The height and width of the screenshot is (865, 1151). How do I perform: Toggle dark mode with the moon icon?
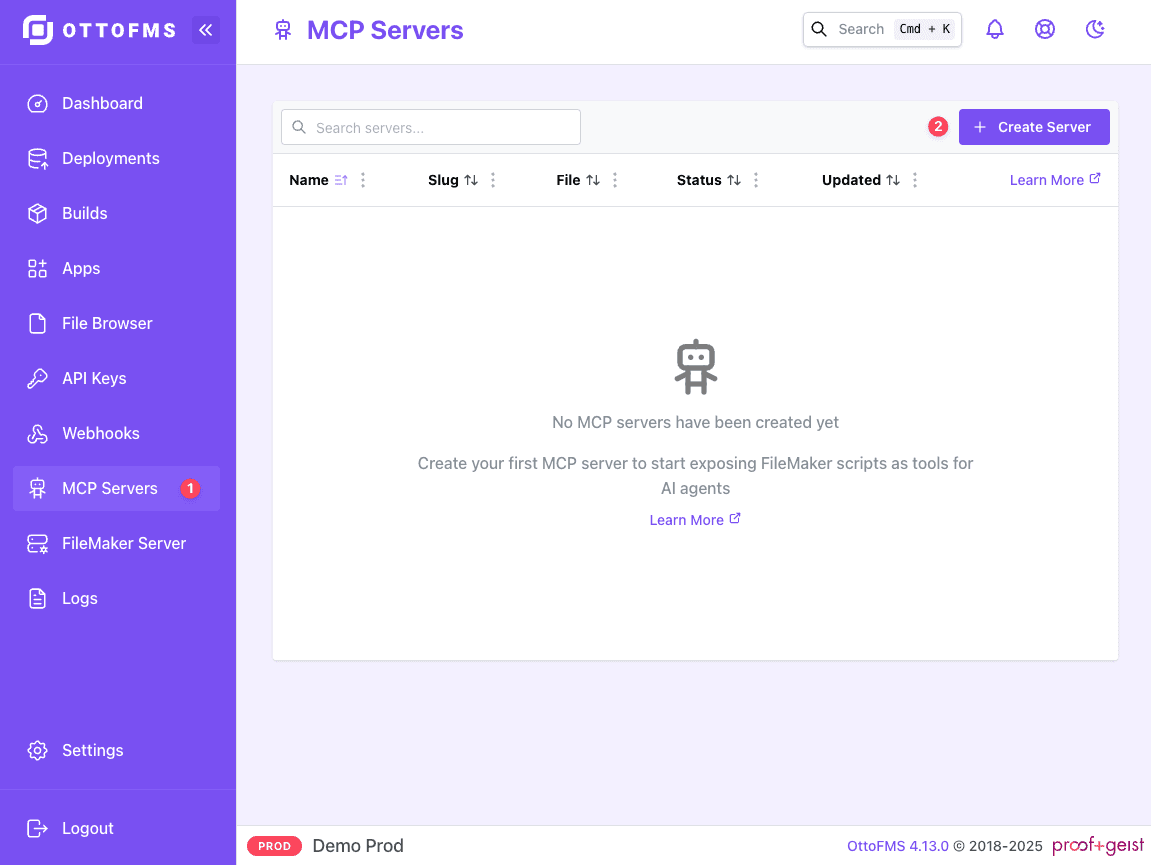1095,29
